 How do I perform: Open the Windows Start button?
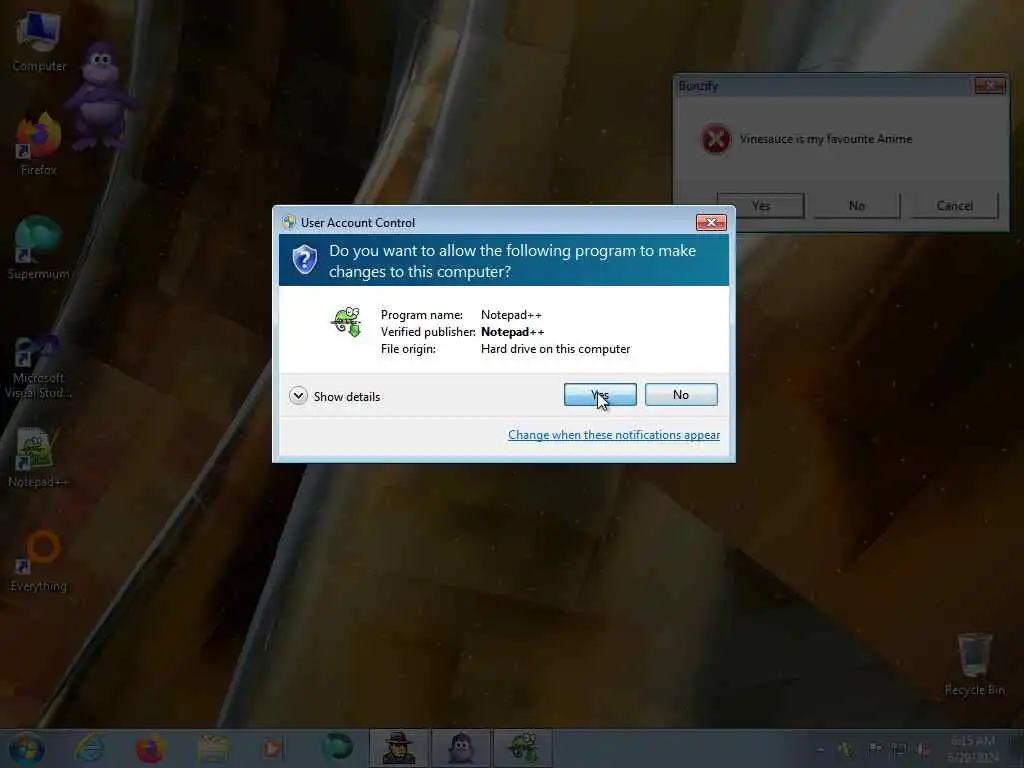tap(27, 748)
